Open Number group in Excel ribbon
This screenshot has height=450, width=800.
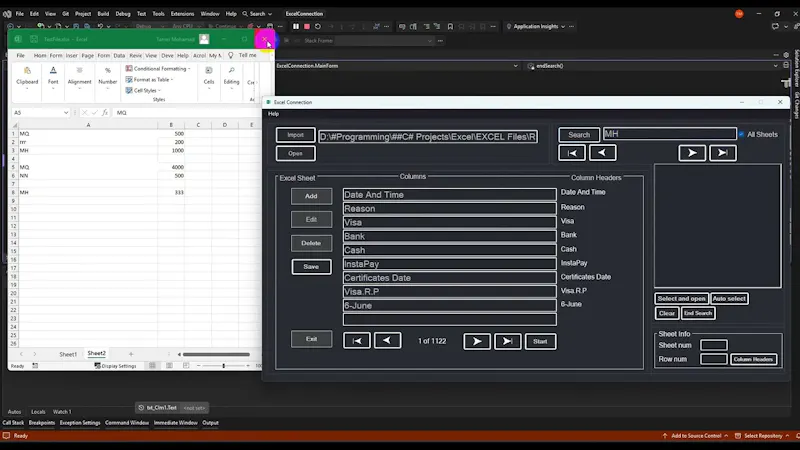pos(107,78)
